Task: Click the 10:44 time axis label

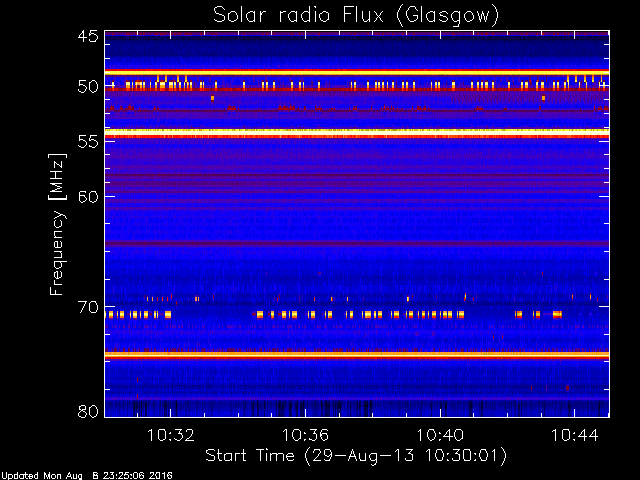Action: click(x=575, y=435)
